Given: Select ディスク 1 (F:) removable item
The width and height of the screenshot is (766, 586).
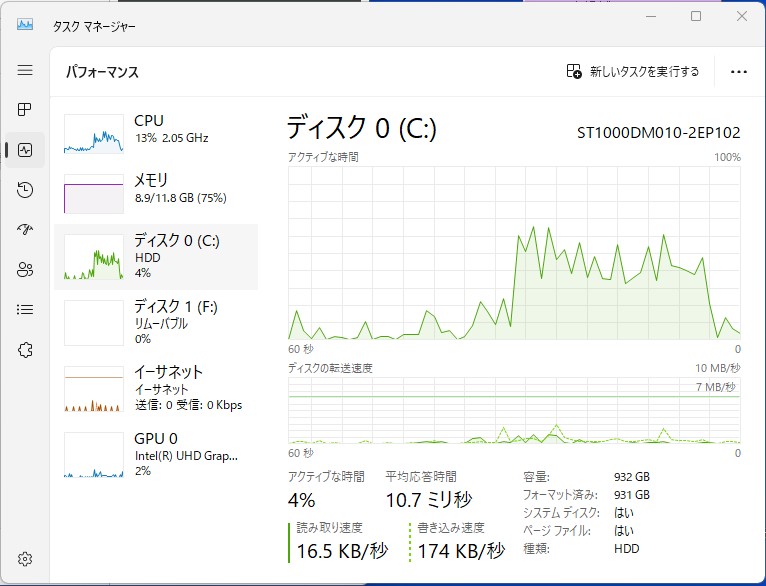Looking at the screenshot, I should coord(156,322).
